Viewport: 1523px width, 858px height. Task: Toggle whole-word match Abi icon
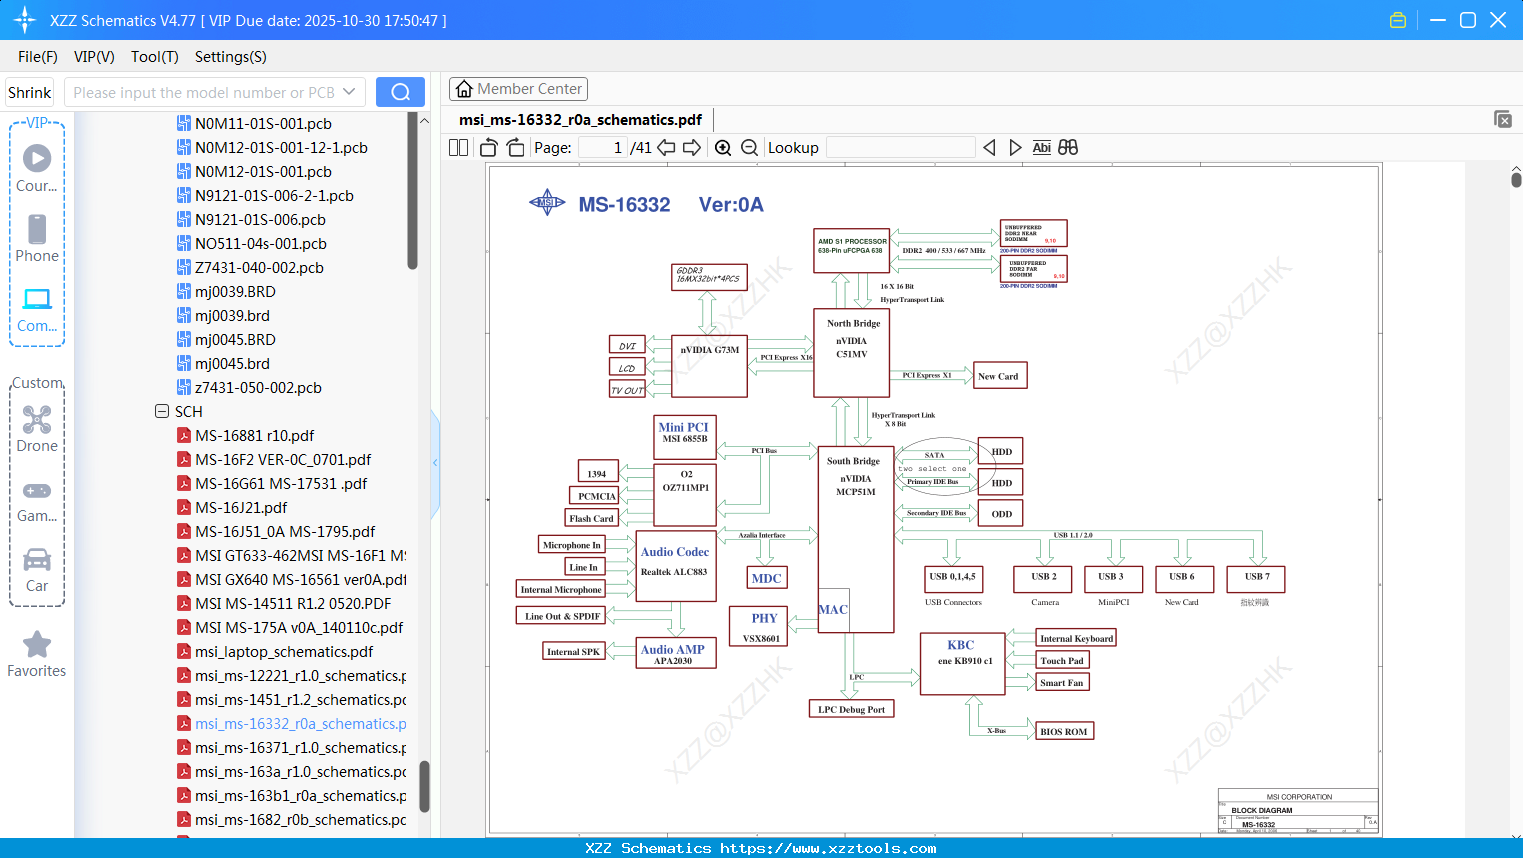click(1042, 148)
